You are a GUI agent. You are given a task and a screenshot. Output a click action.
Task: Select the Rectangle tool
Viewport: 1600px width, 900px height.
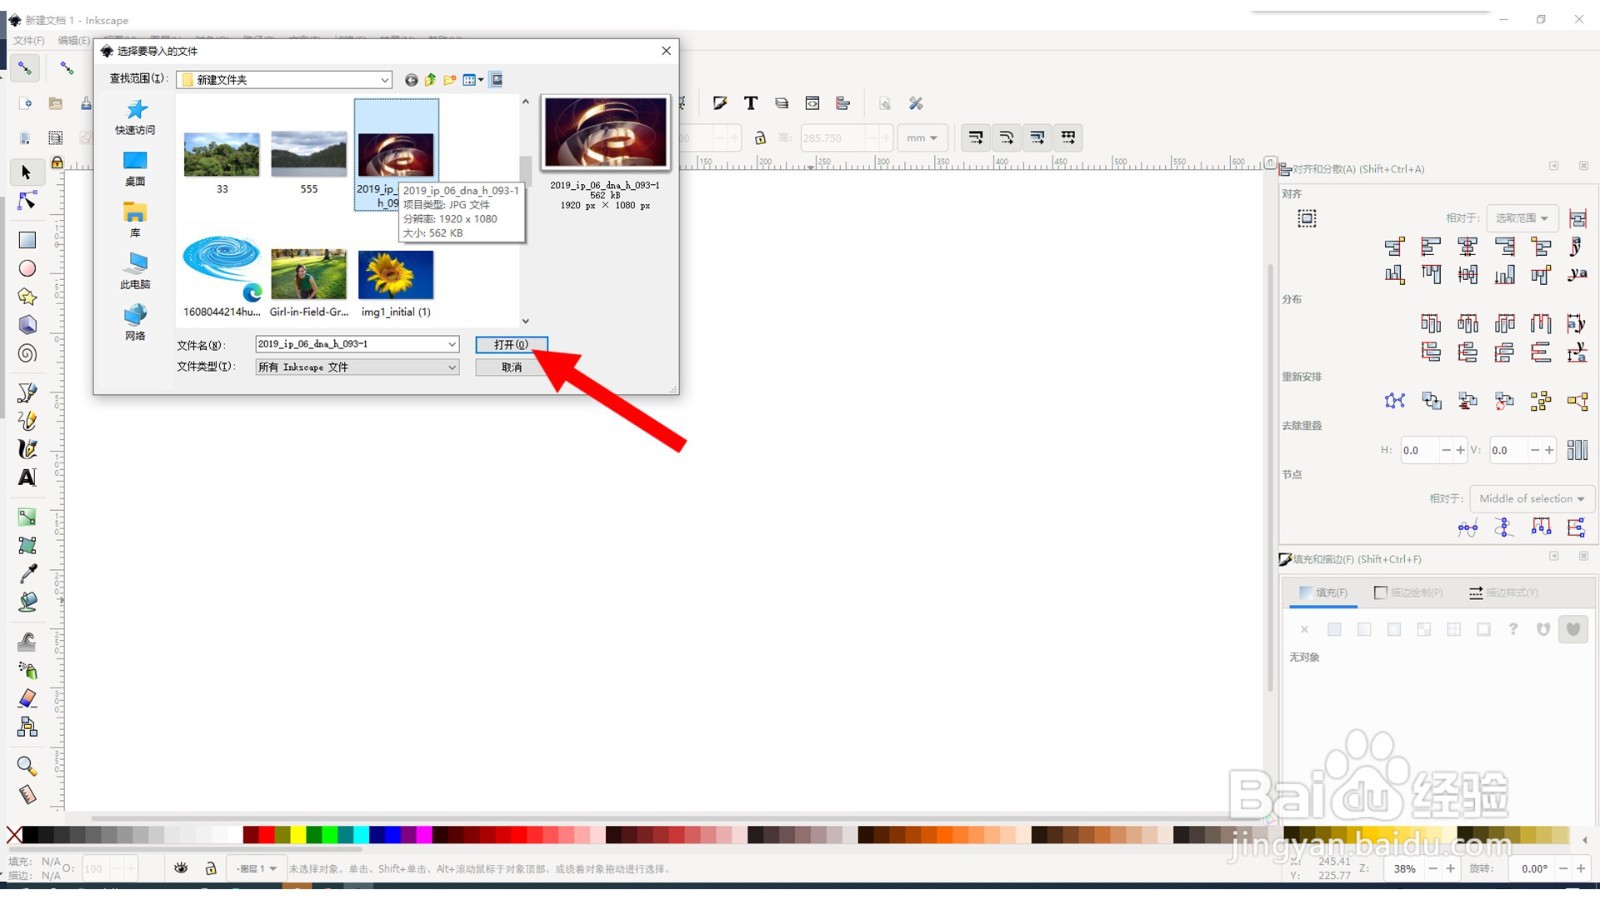(x=27, y=240)
